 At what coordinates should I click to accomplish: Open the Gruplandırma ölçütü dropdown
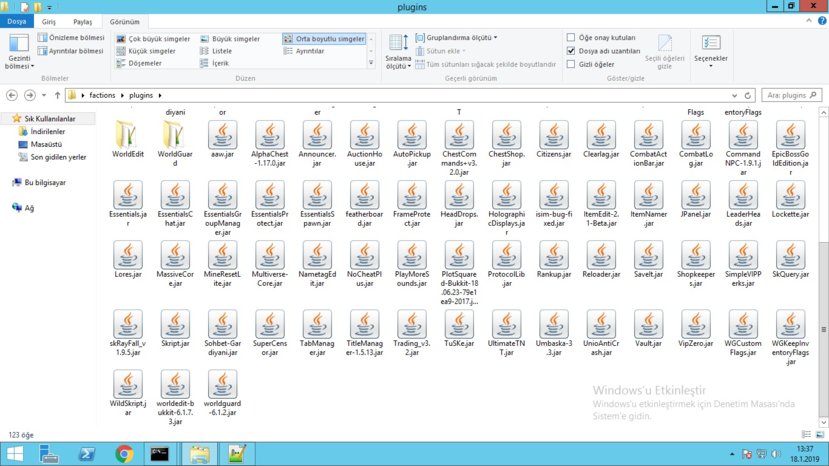[456, 38]
